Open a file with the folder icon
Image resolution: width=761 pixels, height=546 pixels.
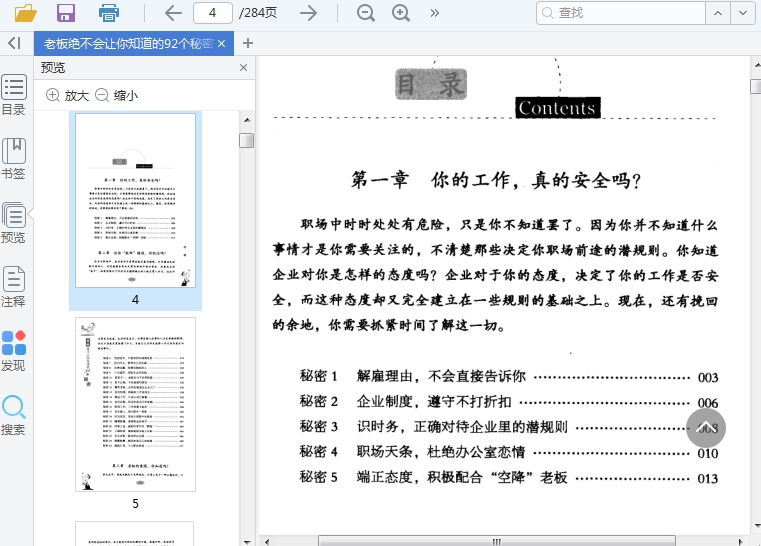tap(26, 13)
